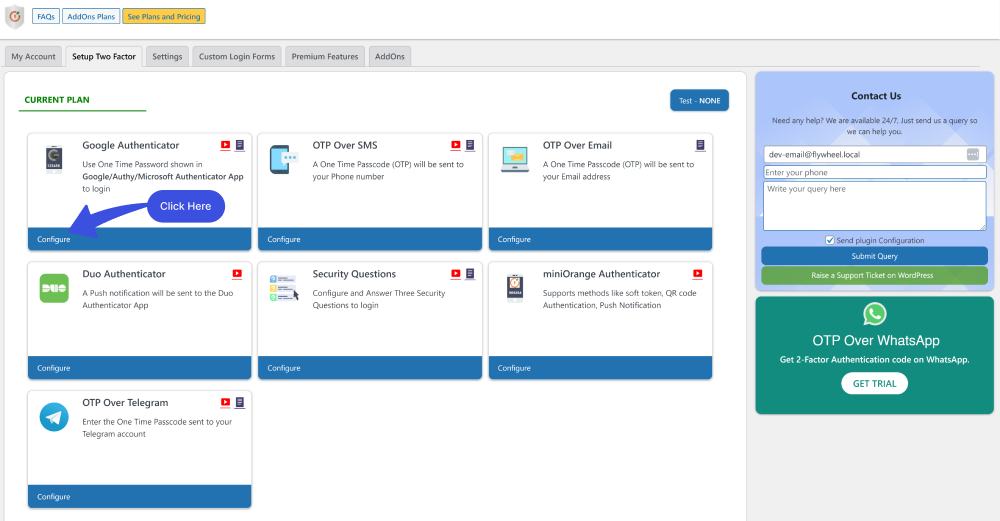Open the My Account tab
This screenshot has width=1000, height=521.
click(x=33, y=56)
